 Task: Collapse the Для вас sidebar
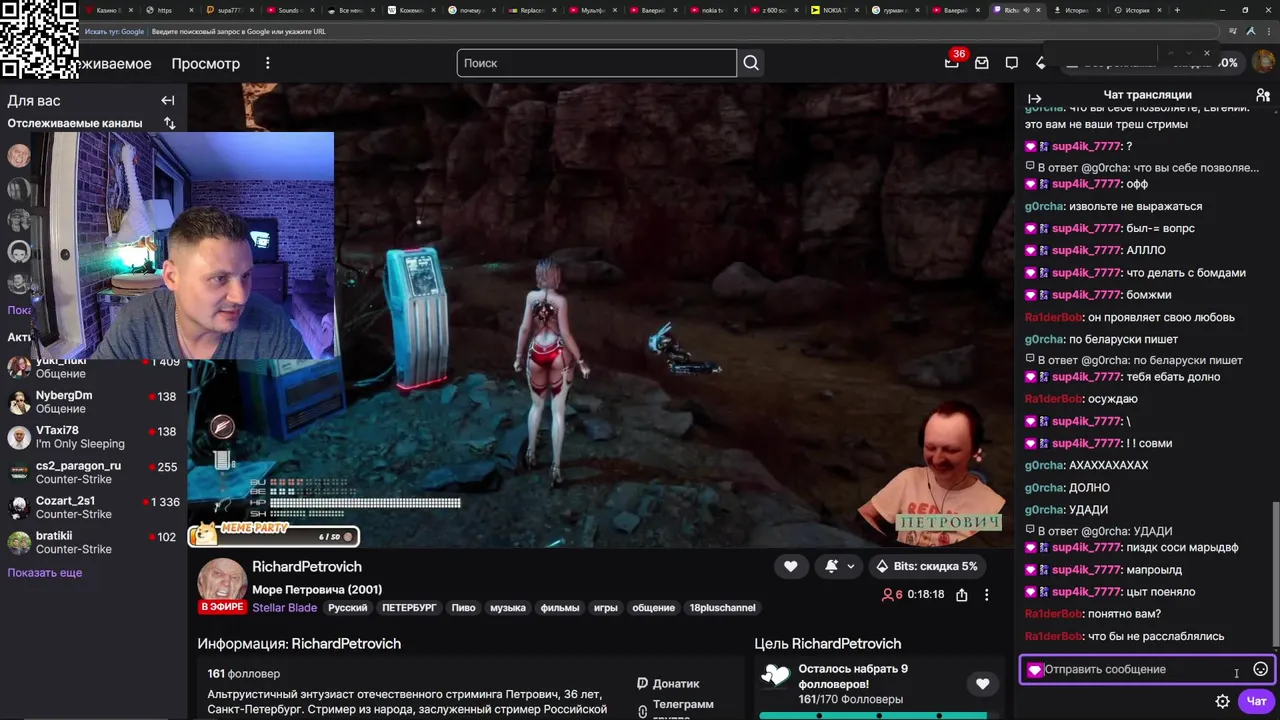coord(168,101)
